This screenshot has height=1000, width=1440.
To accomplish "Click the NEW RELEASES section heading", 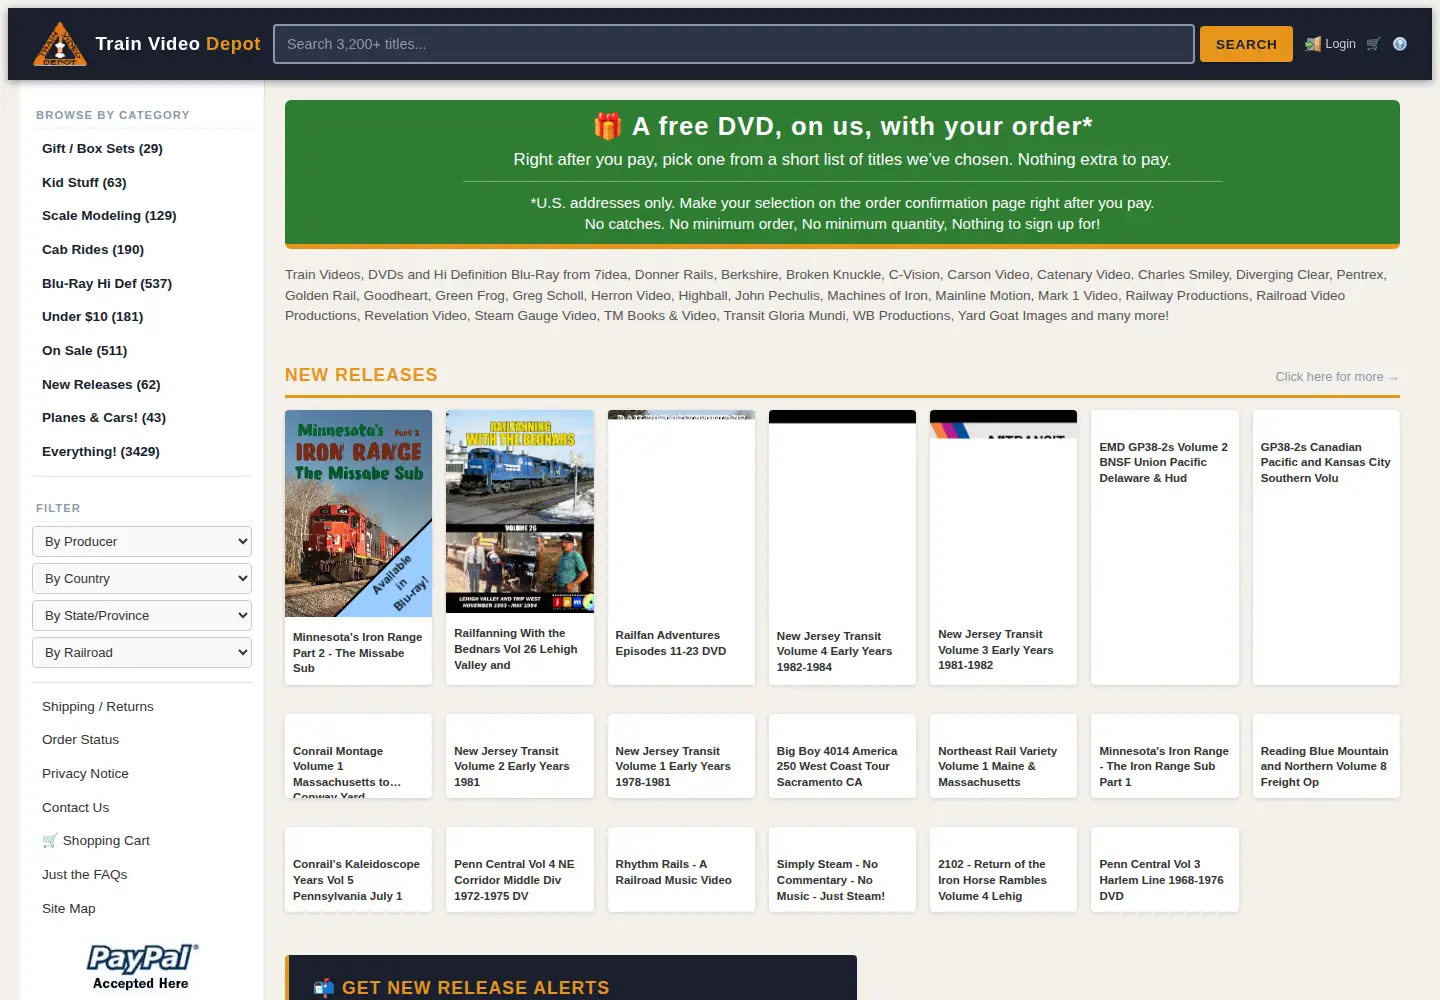I will coord(361,375).
